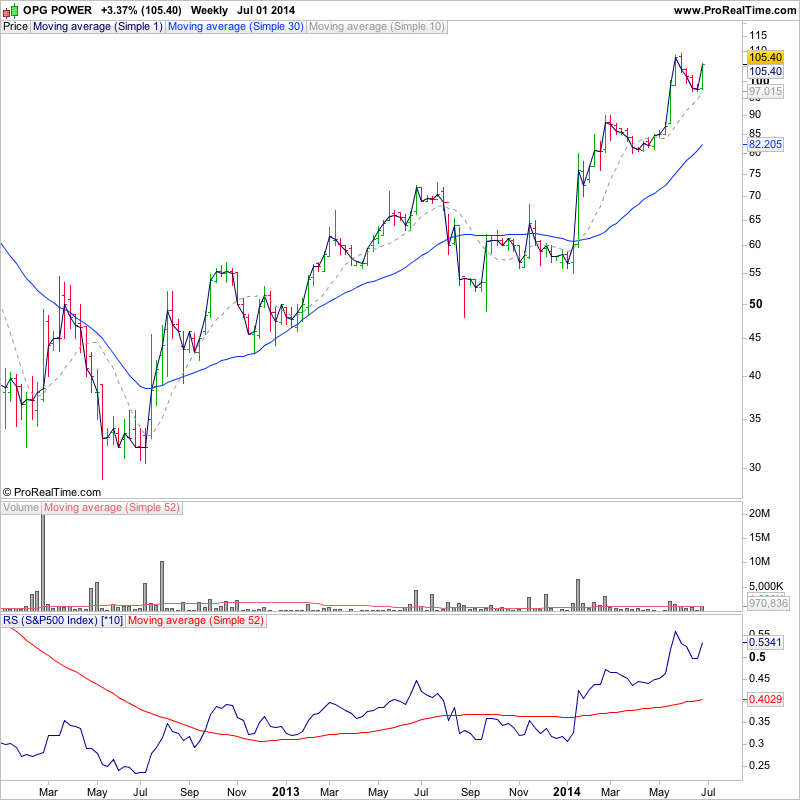Select the Price label tab
Image resolution: width=800 pixels, height=800 pixels.
click(x=15, y=27)
